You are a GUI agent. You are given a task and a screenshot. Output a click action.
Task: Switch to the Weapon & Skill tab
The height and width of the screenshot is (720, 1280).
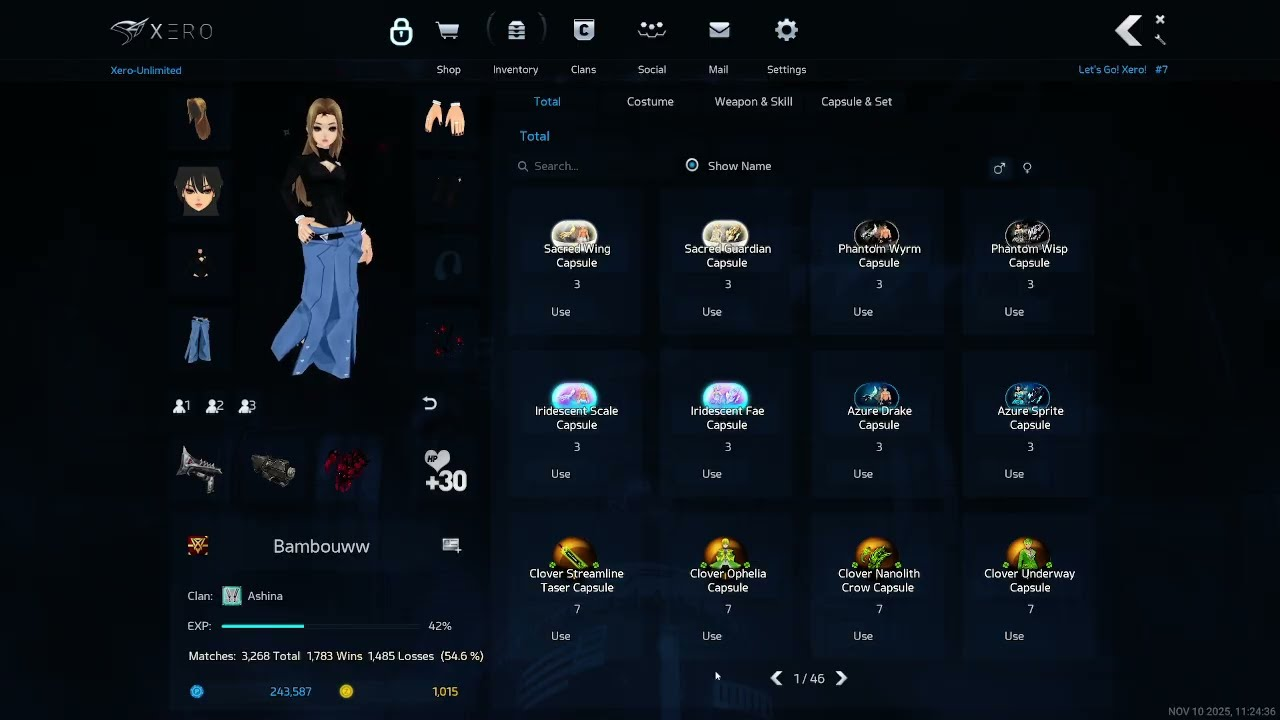[x=753, y=102]
